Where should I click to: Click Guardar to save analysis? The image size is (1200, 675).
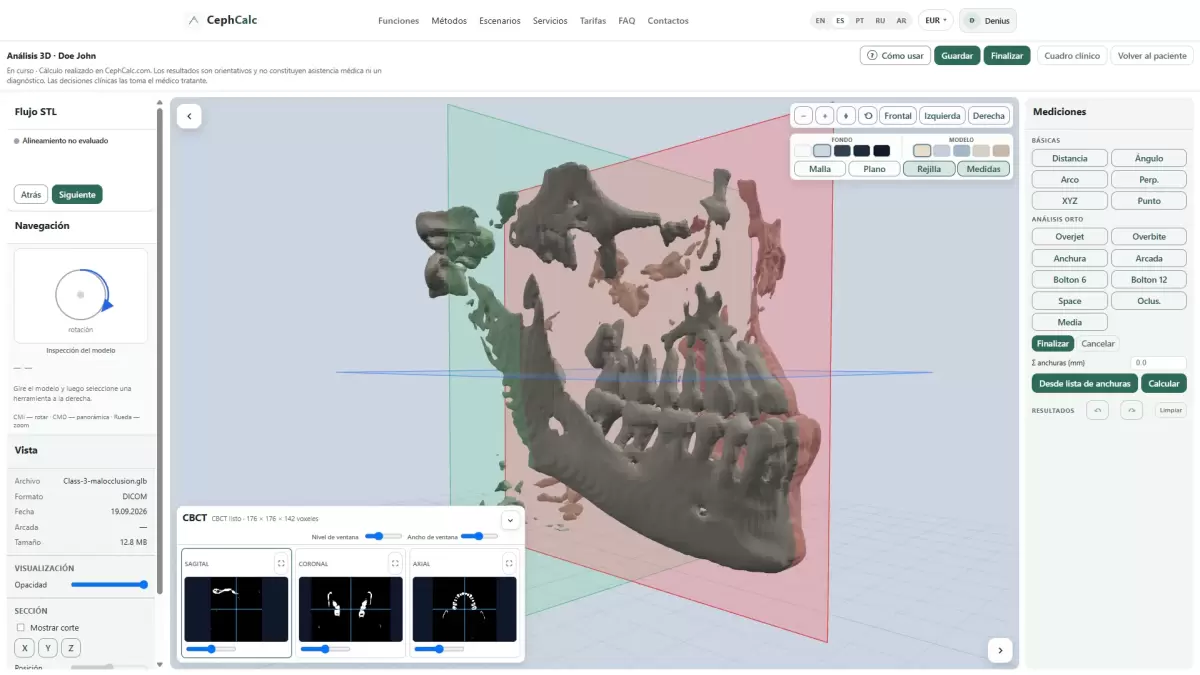click(x=957, y=56)
